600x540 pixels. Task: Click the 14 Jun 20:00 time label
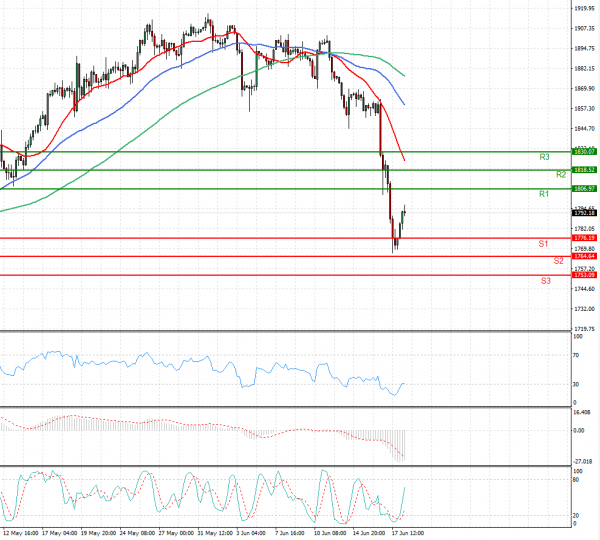369,533
